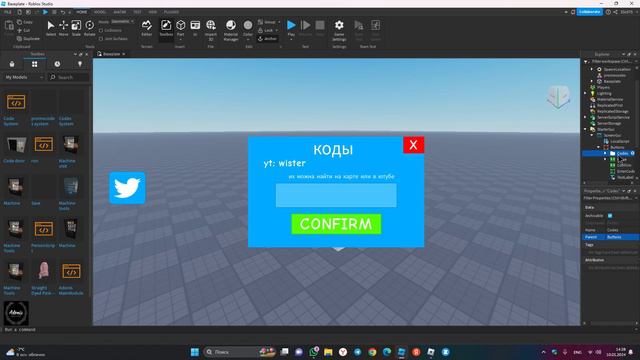Image resolution: width=640 pixels, height=360 pixels.
Task: Select Lighting in Explorer
Action: coord(604,93)
